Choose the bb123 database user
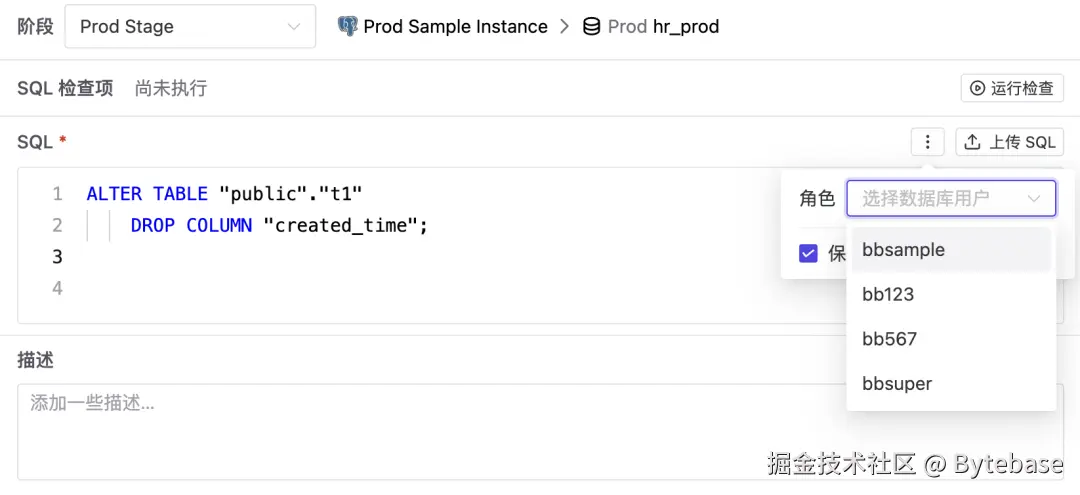1080x495 pixels. pyautogui.click(x=888, y=294)
